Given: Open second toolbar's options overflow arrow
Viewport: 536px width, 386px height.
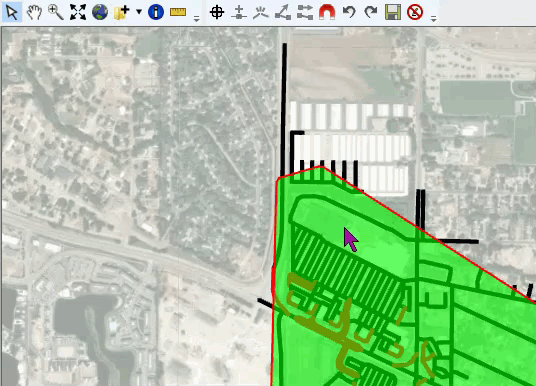Looking at the screenshot, I should point(433,18).
